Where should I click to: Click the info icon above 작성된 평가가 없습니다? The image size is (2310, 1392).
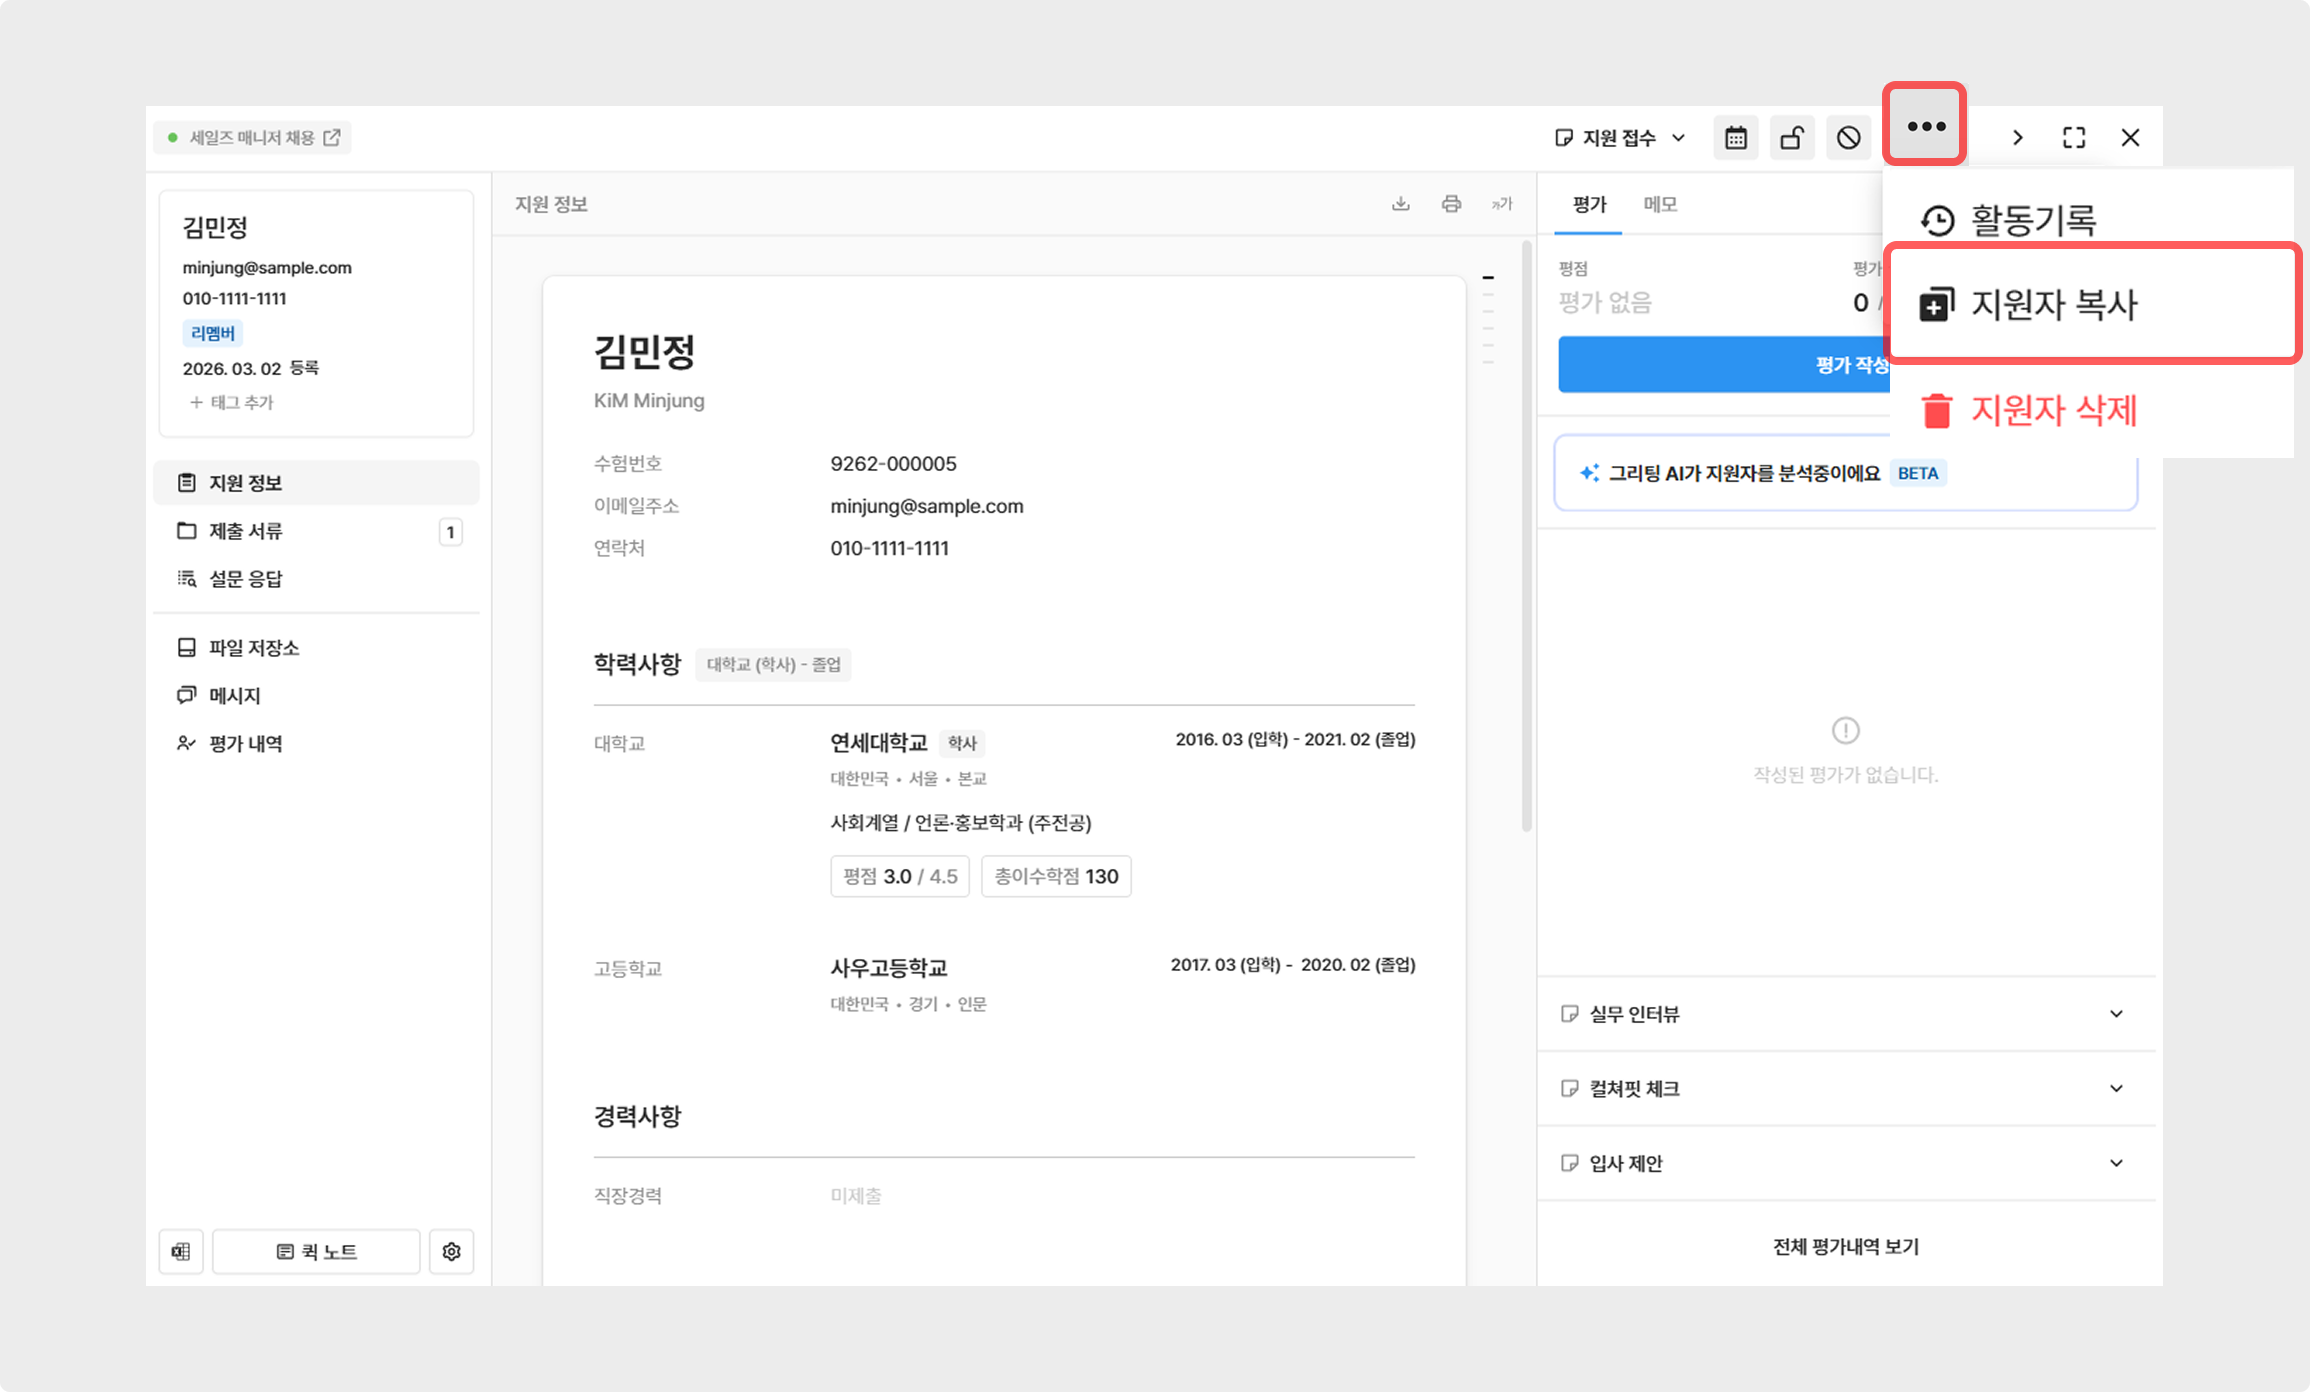(x=1846, y=731)
